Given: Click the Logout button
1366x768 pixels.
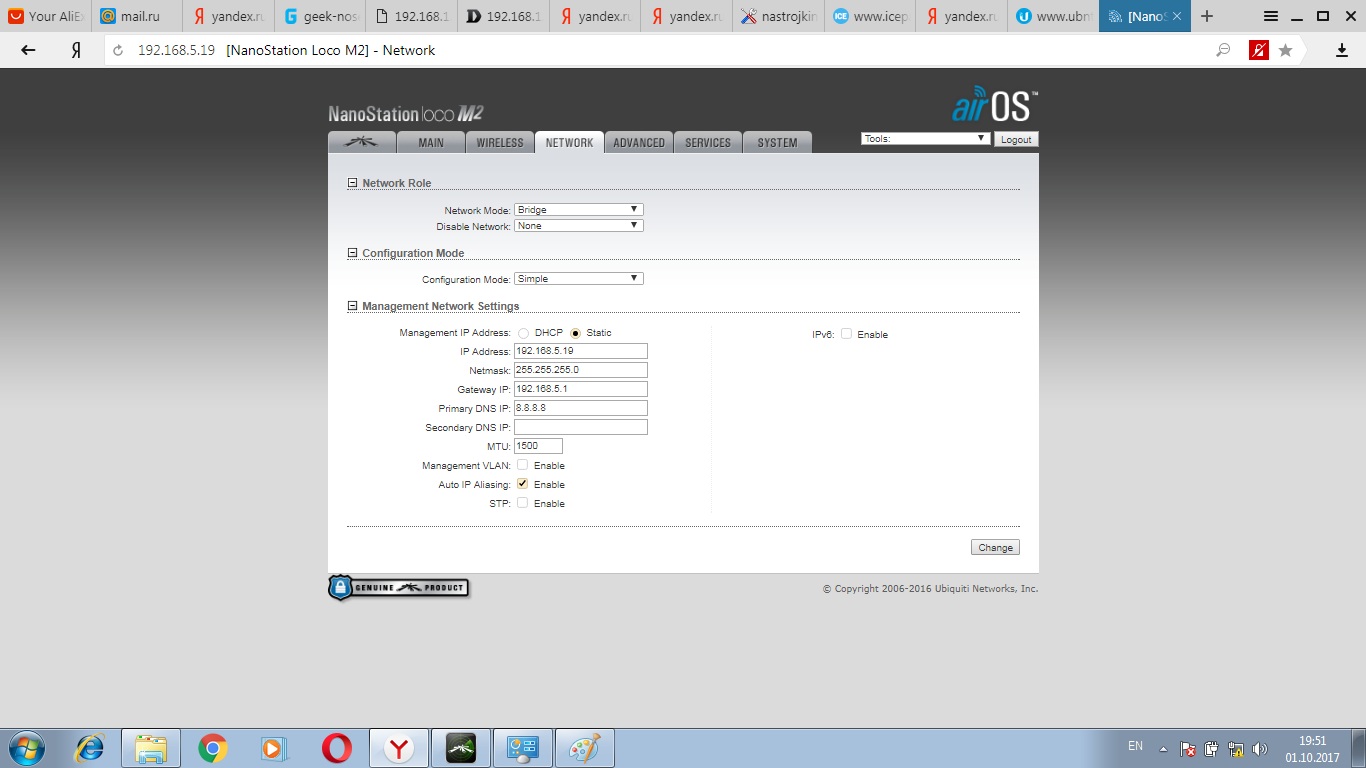Looking at the screenshot, I should point(1016,139).
